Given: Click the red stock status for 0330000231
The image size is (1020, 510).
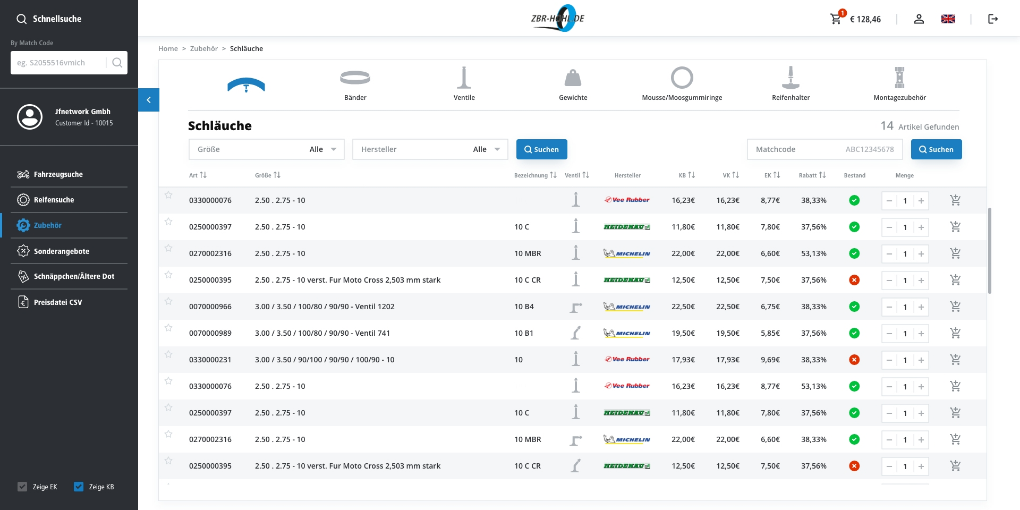Looking at the screenshot, I should pos(854,360).
